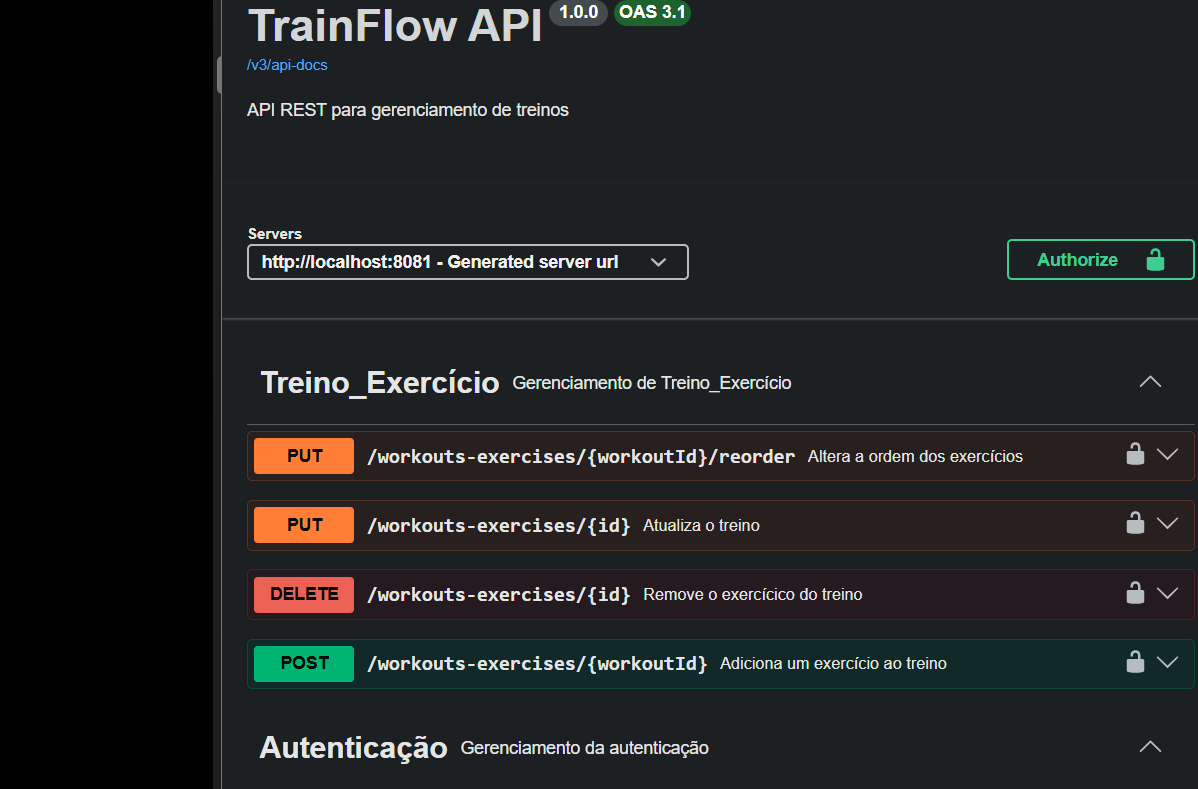Click lock icon on 'Atualiza o treino' row

tap(1135, 523)
